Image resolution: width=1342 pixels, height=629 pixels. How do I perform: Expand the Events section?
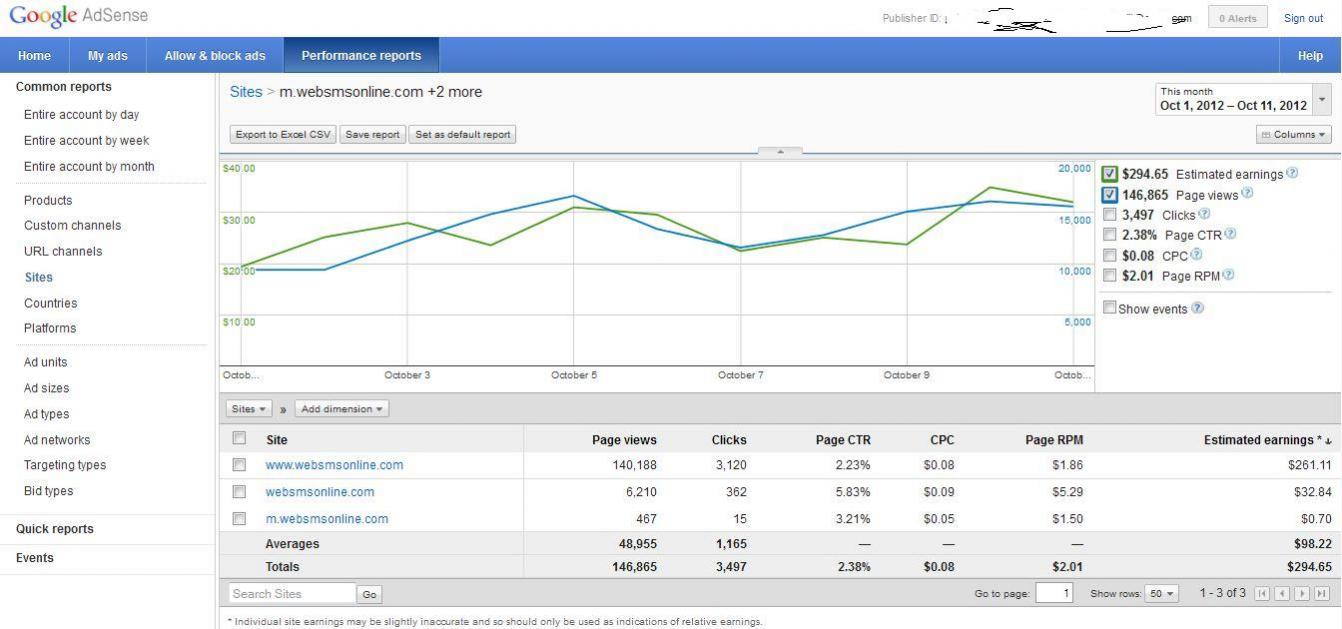pos(35,558)
